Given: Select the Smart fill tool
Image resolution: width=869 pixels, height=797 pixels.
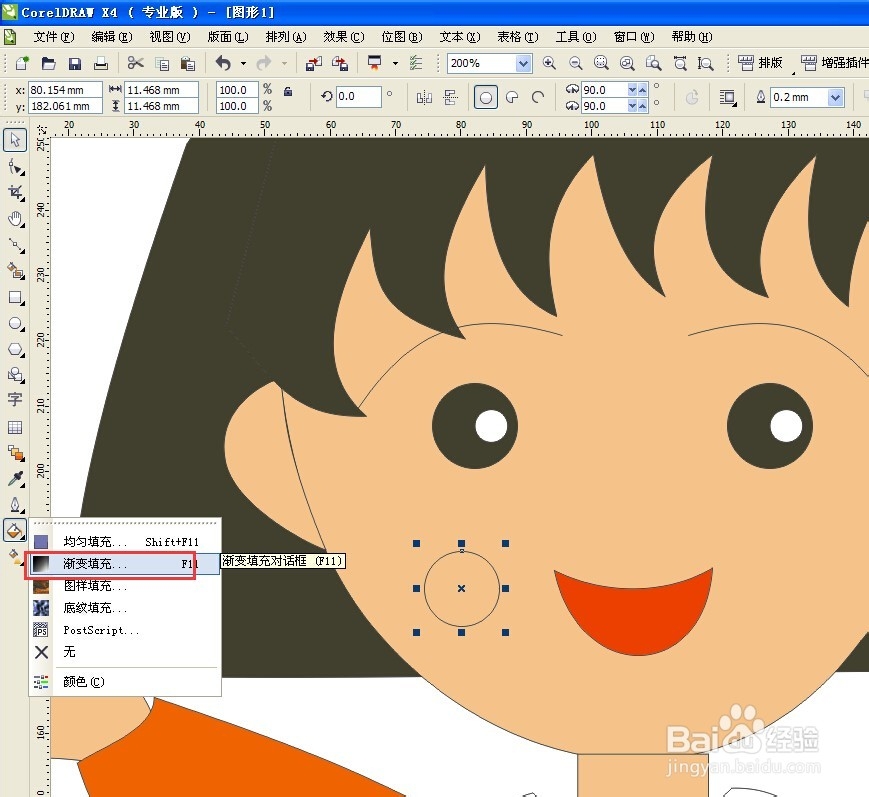Looking at the screenshot, I should [16, 272].
